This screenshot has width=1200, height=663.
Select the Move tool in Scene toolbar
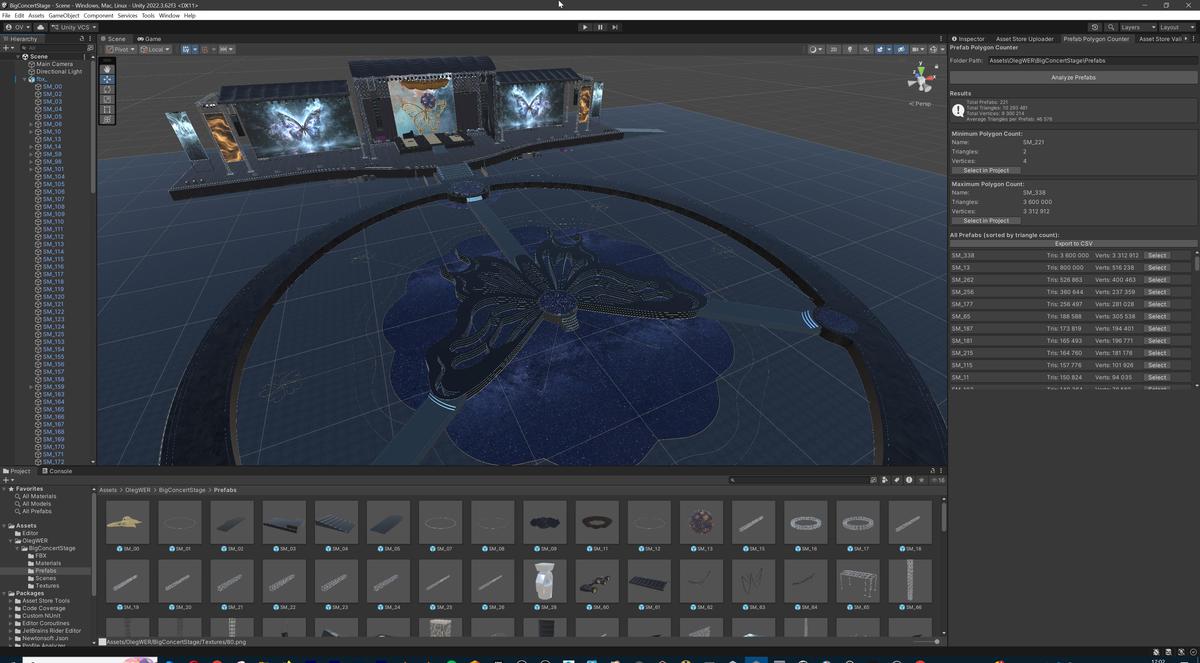coord(107,79)
